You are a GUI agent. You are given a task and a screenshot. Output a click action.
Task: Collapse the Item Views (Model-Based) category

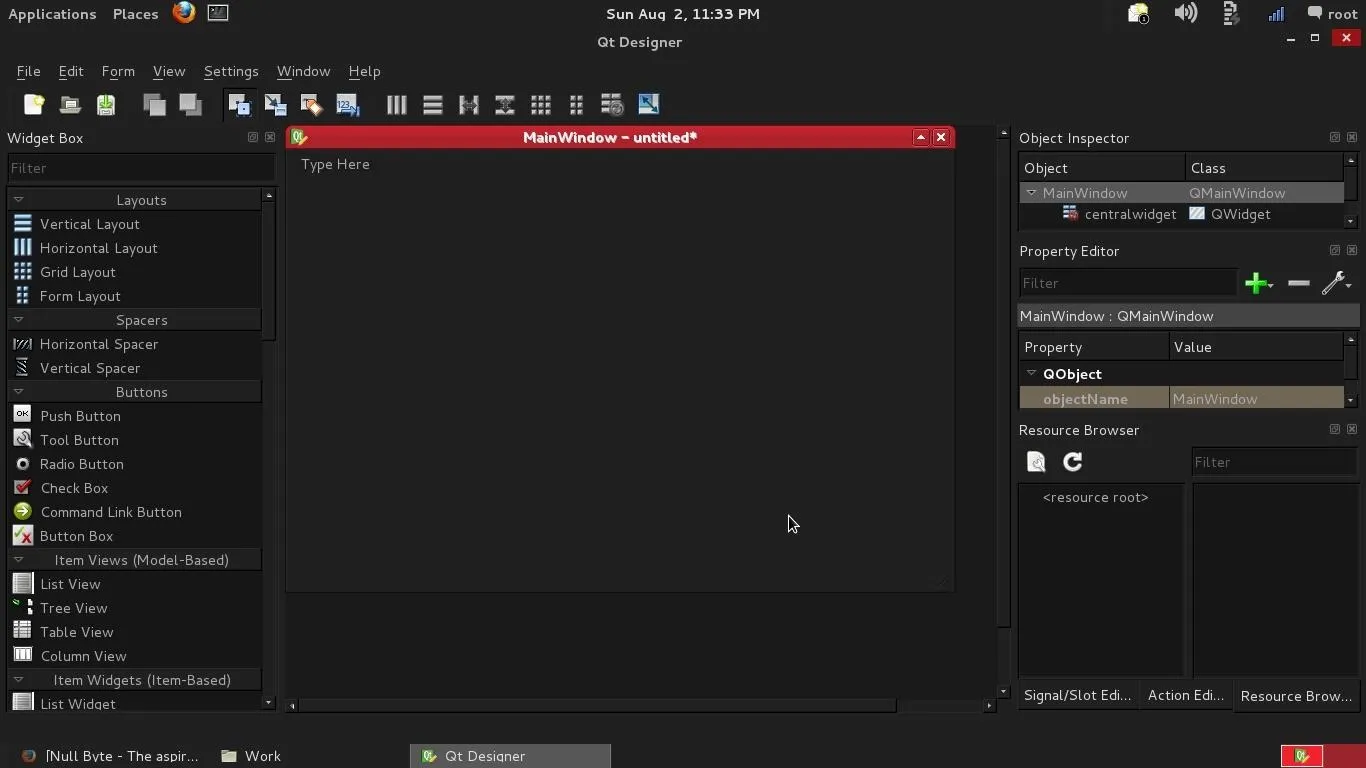pyautogui.click(x=18, y=560)
